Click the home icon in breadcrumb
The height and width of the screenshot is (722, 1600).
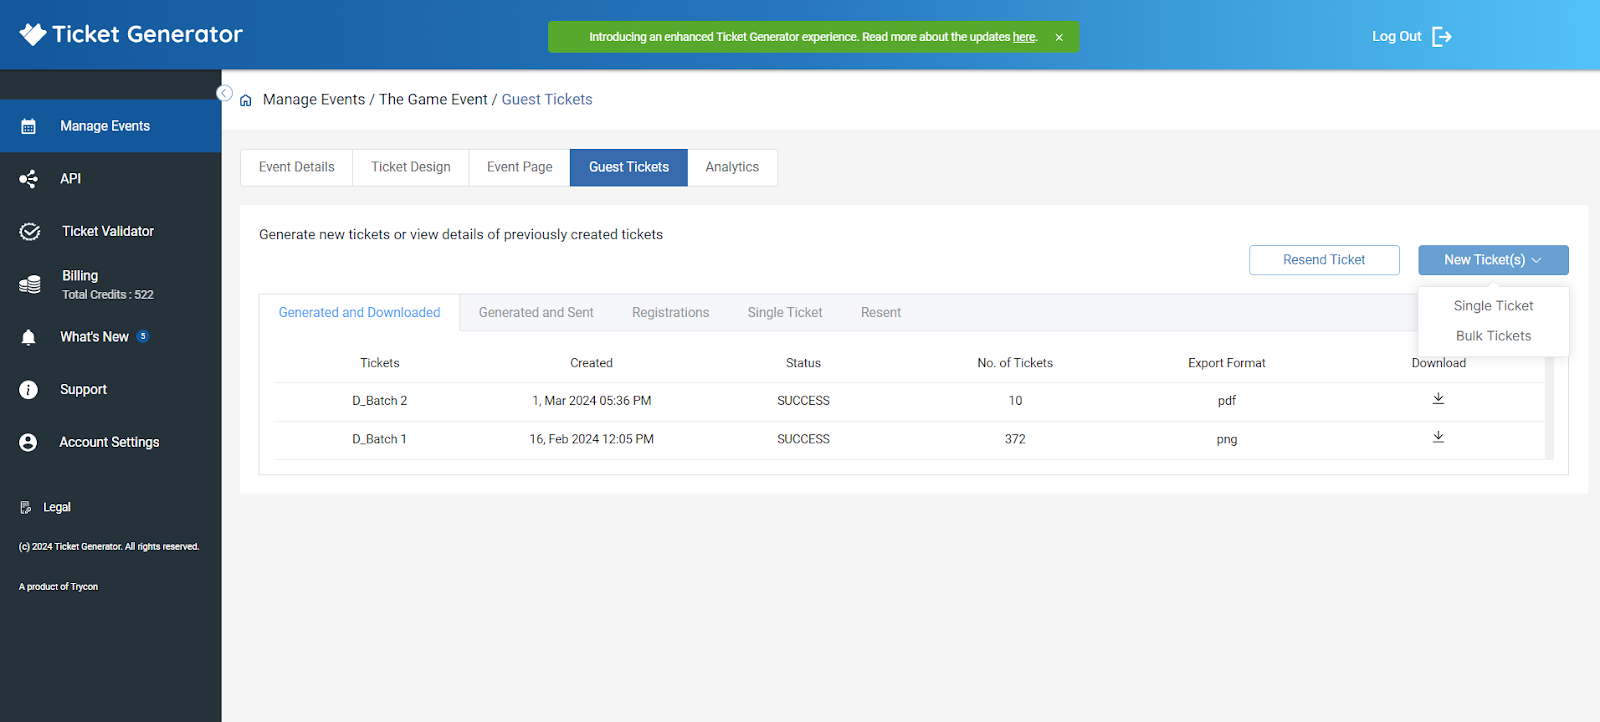245,101
